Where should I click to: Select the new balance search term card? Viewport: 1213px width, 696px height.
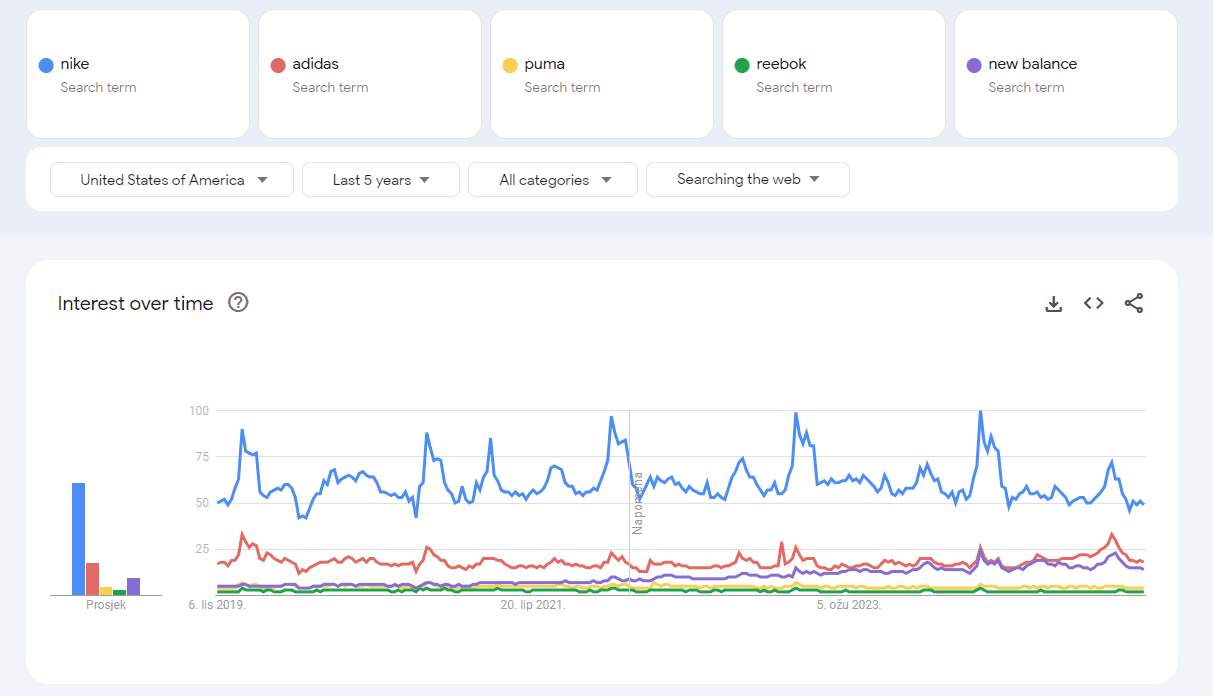click(x=1066, y=74)
